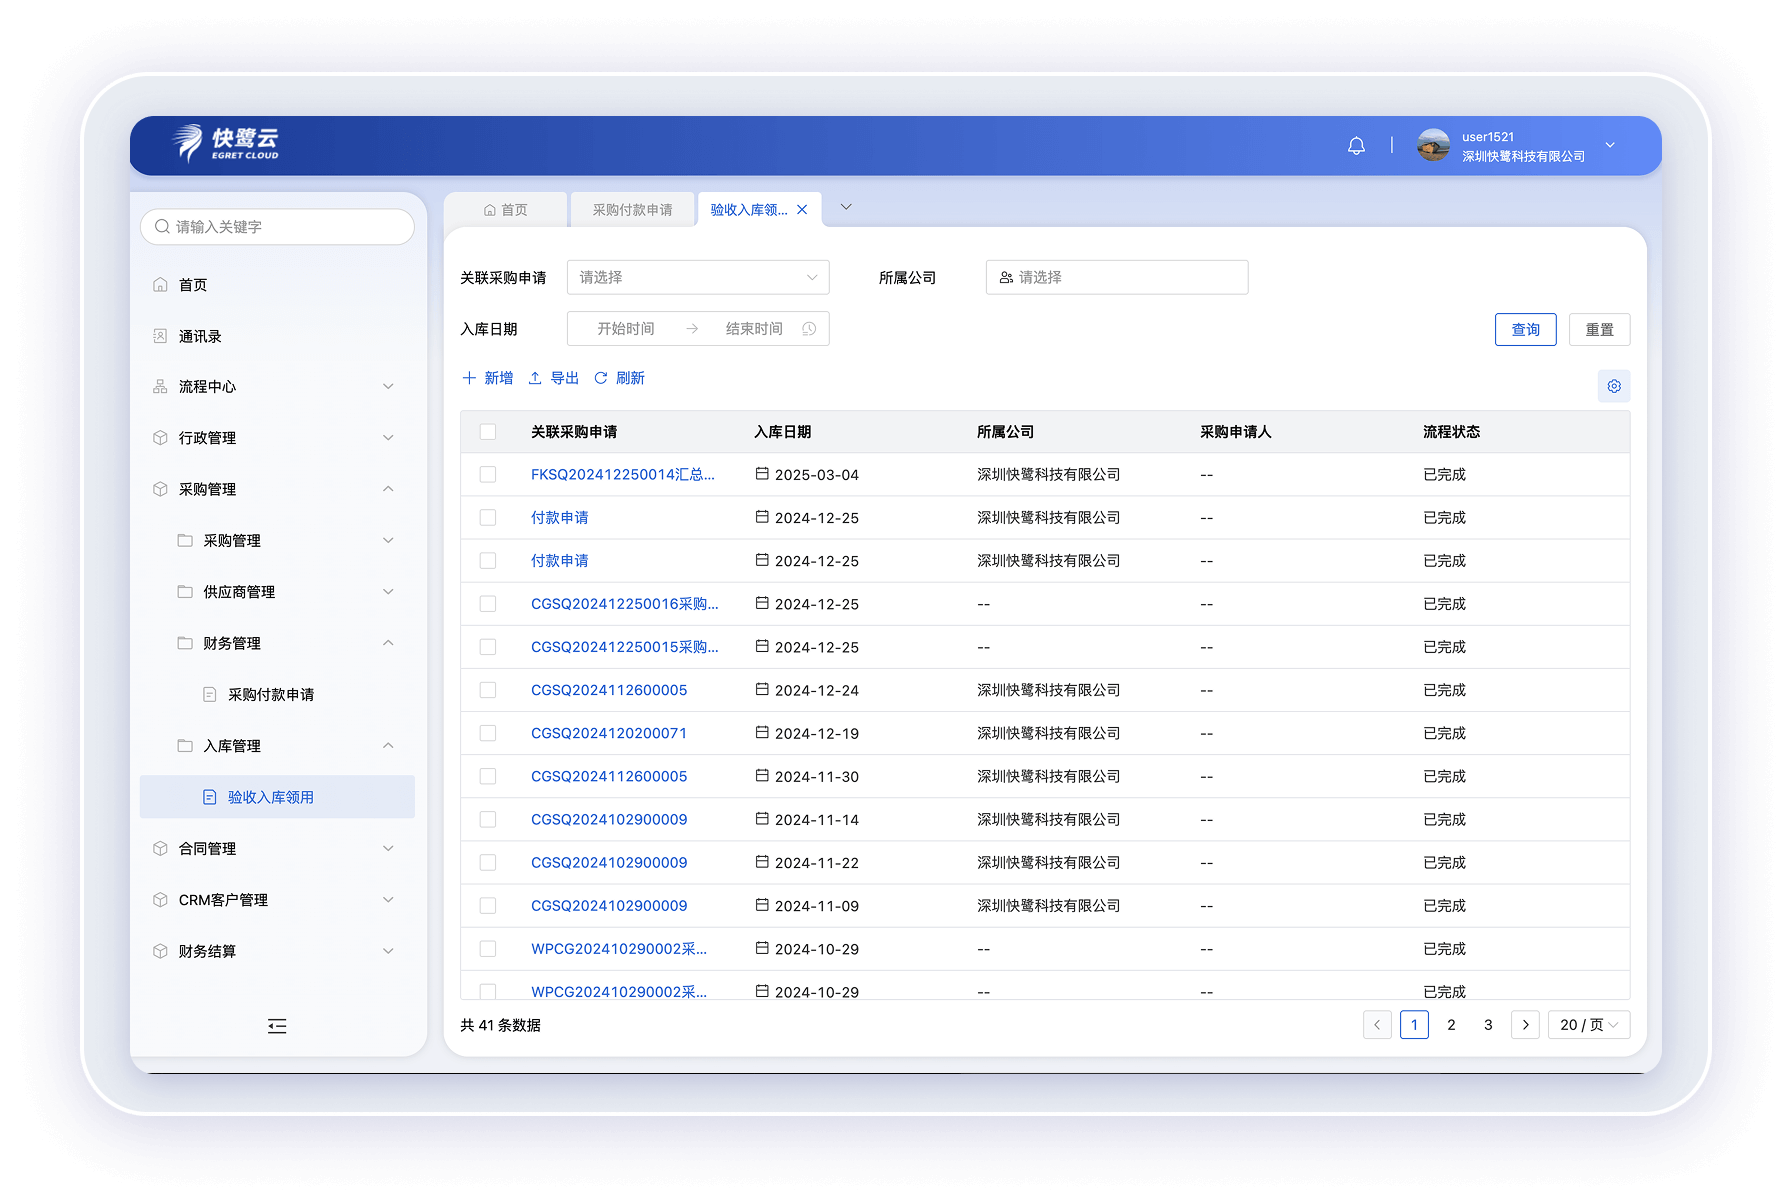This screenshot has height=1204, width=1792.
Task: Click the sidebar collapse icon
Action: pos(277,1026)
